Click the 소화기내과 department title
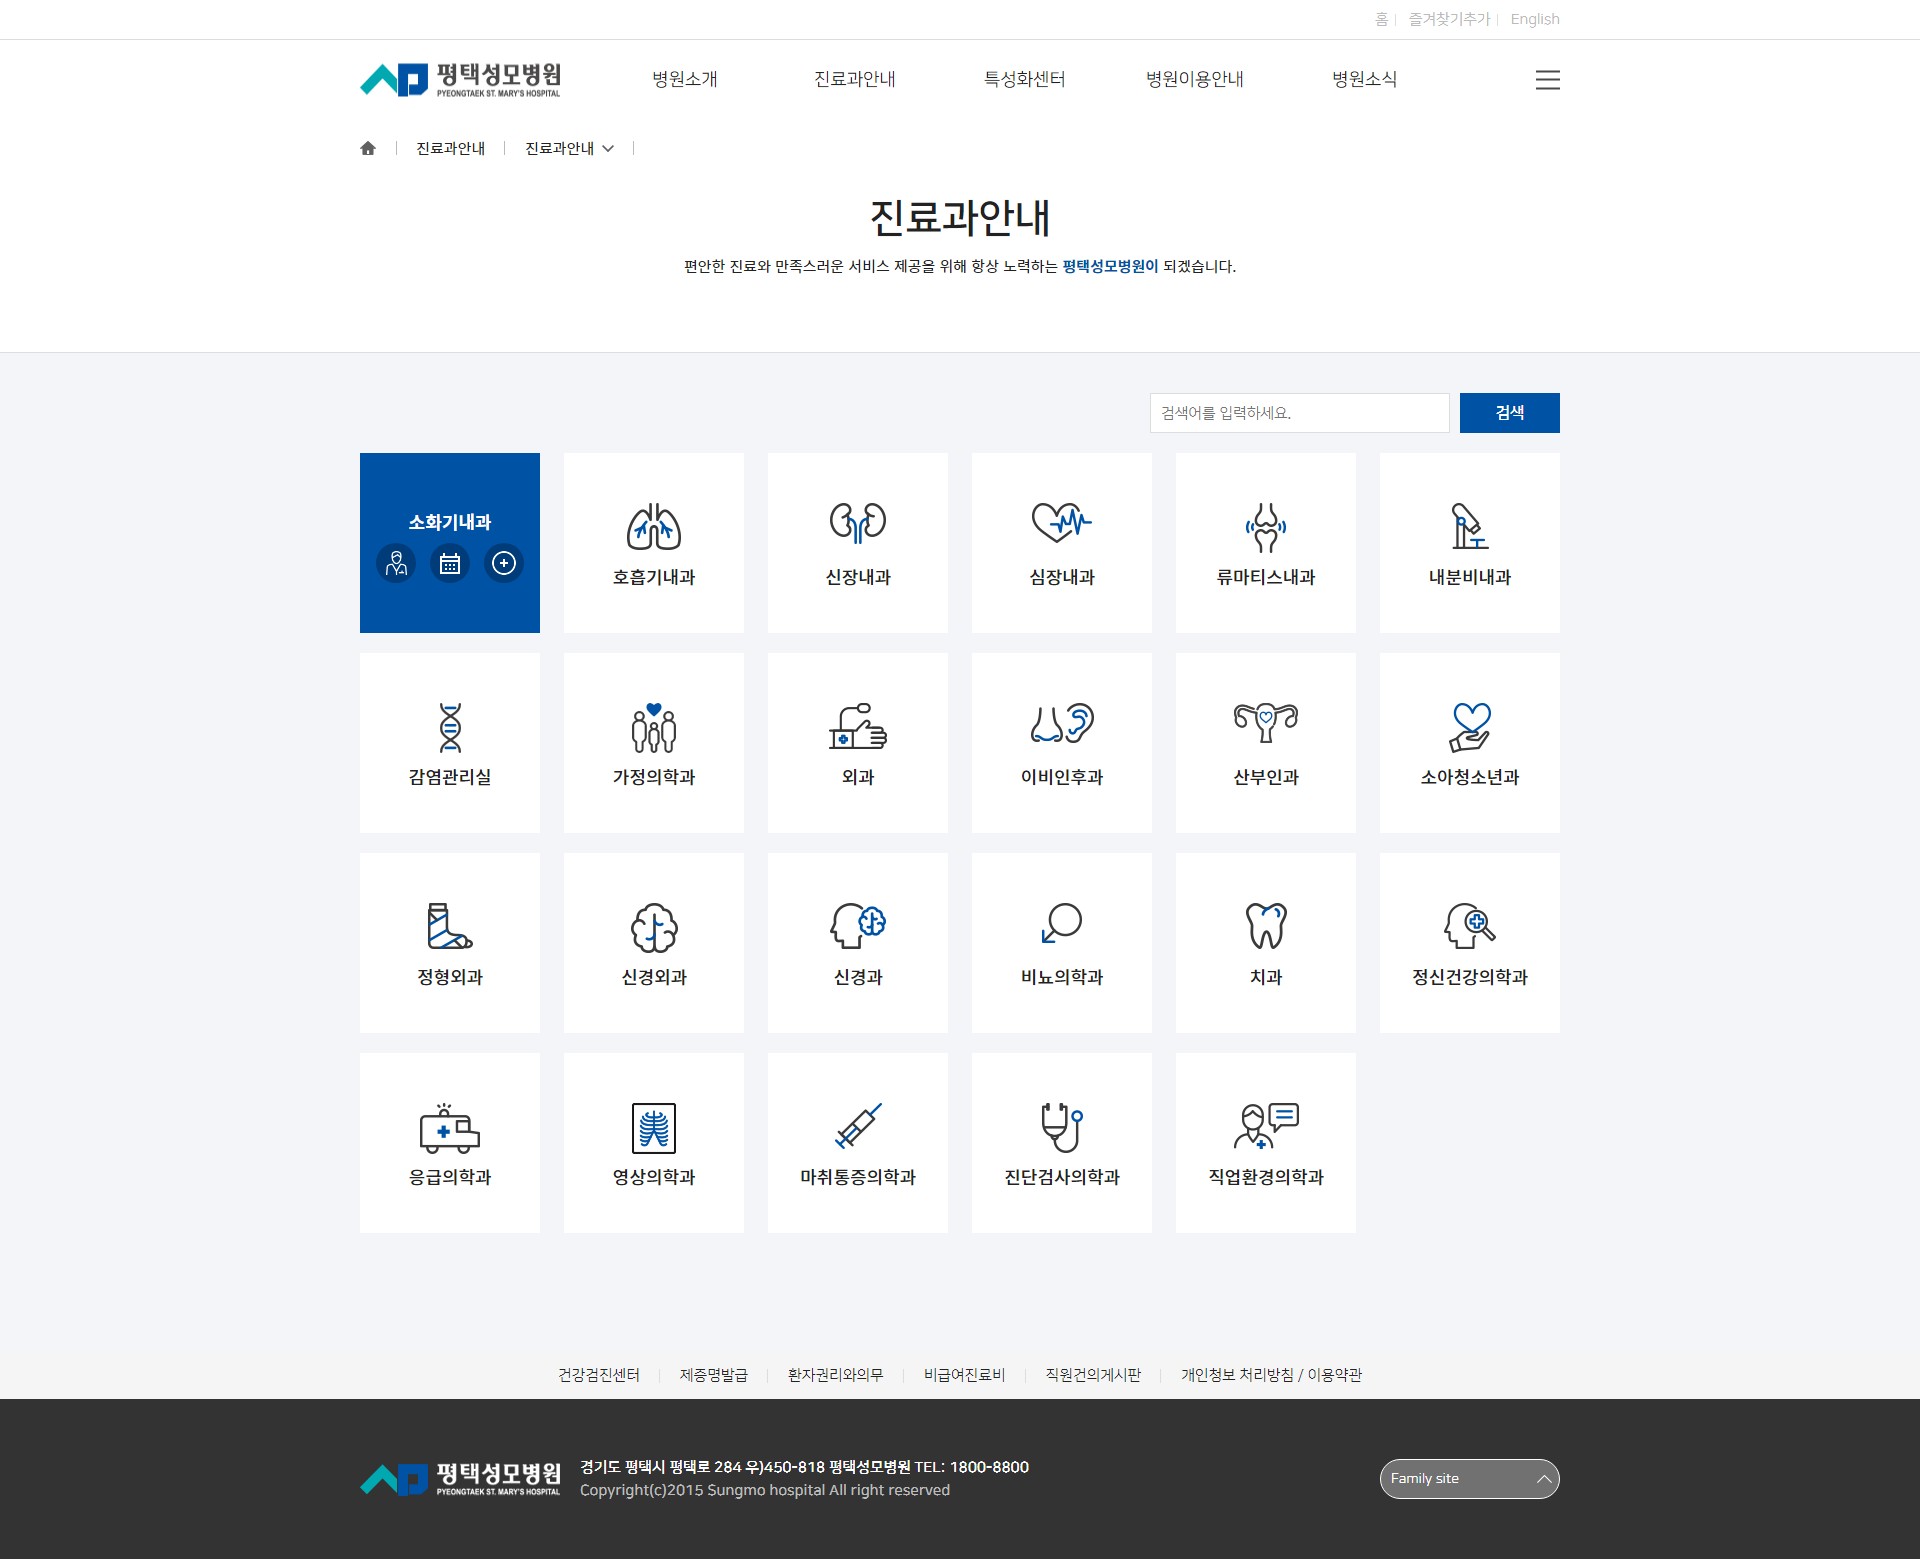Image resolution: width=1920 pixels, height=1559 pixels. click(450, 522)
